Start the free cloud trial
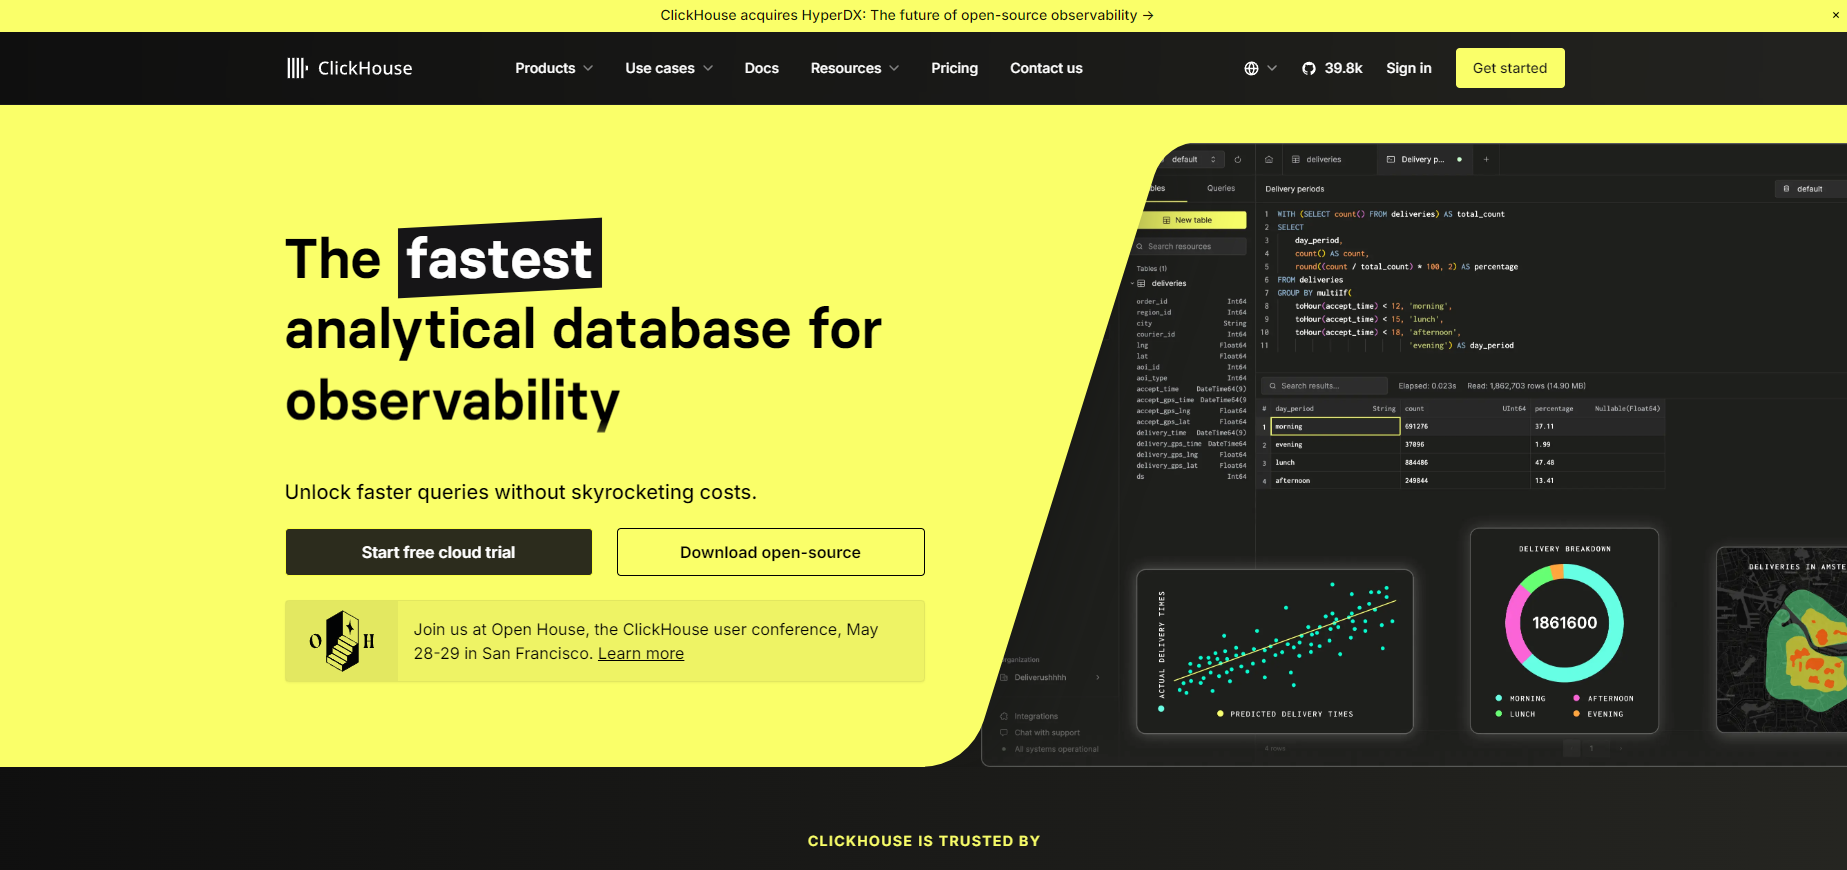The image size is (1847, 870). click(439, 552)
